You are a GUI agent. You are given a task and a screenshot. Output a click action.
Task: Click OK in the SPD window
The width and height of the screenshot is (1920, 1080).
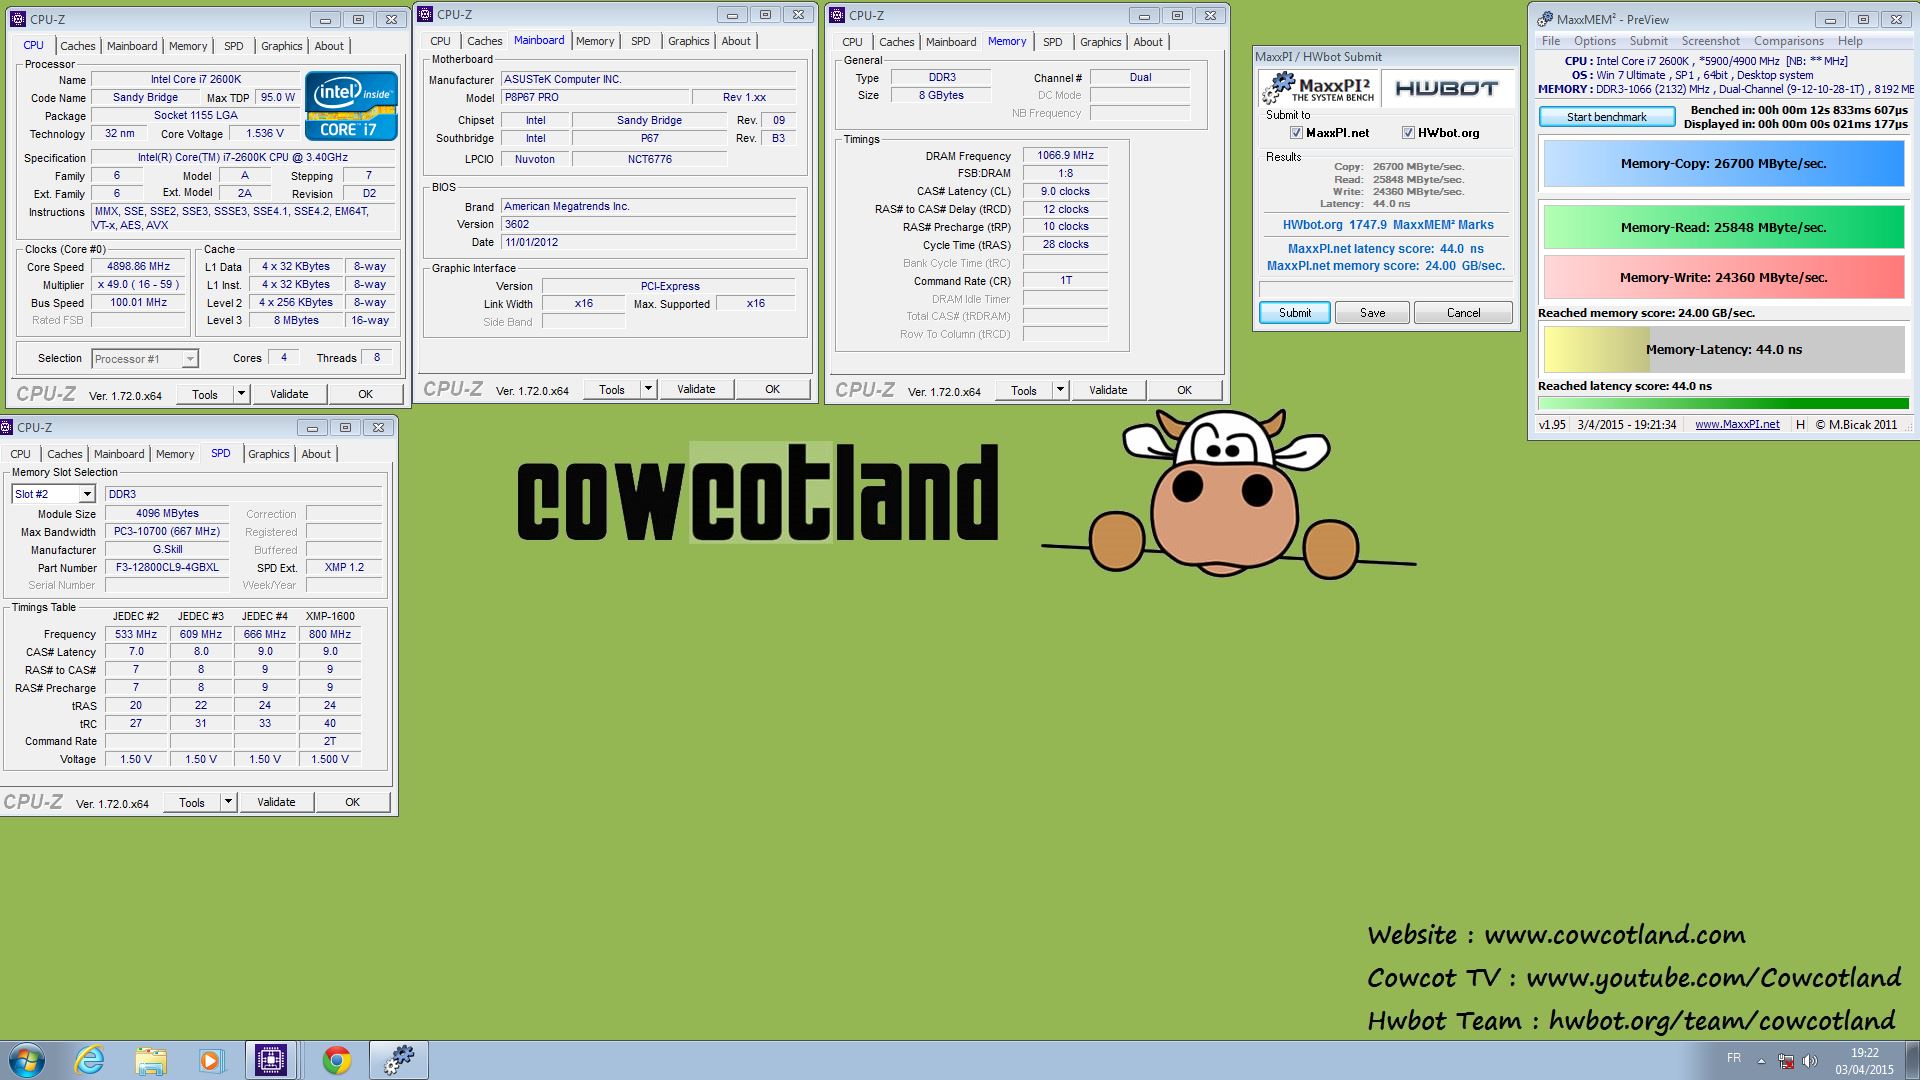click(352, 802)
